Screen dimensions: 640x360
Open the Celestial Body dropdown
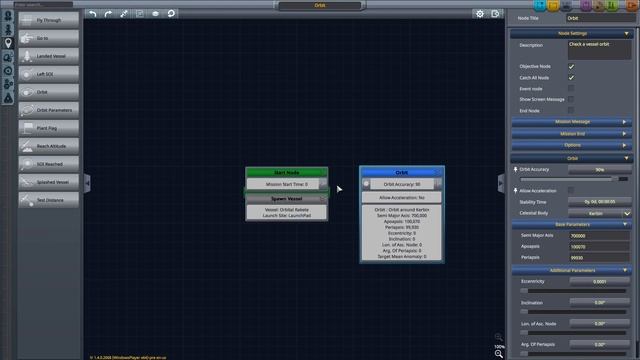(600, 213)
